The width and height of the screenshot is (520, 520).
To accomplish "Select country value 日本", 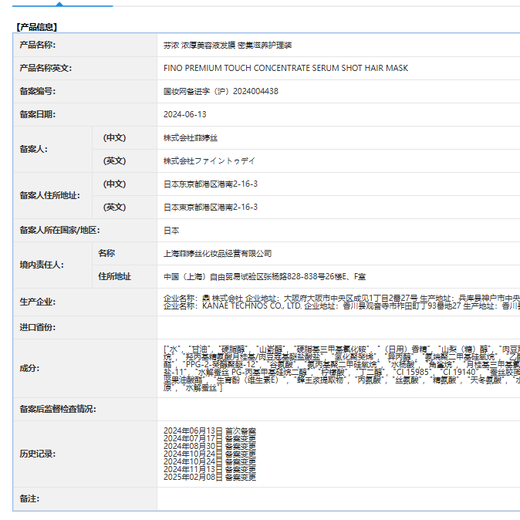I will (171, 231).
